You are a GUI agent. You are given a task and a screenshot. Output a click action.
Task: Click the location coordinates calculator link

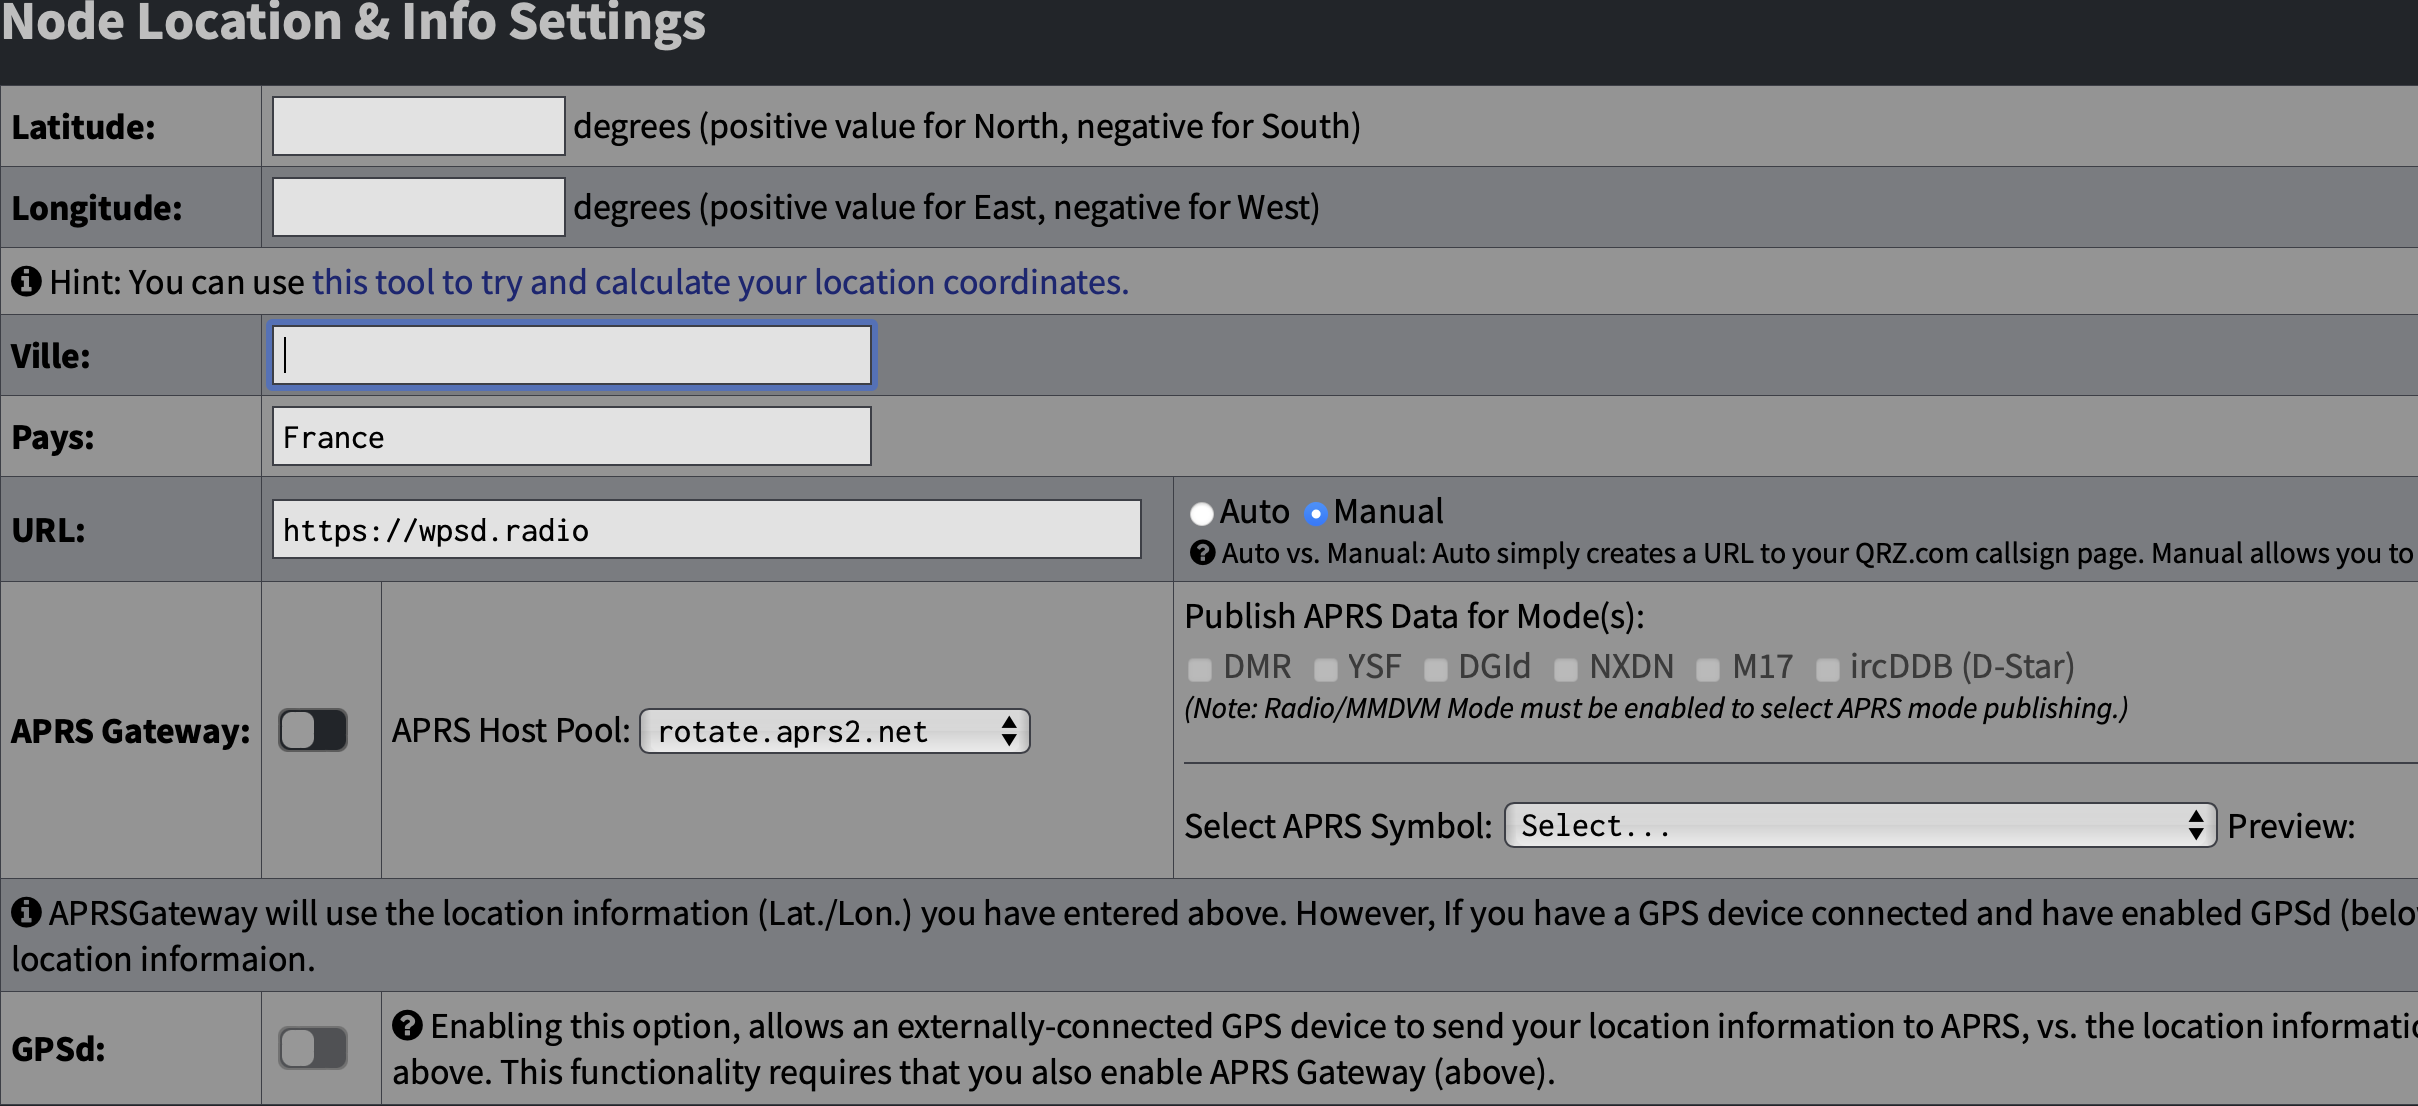[x=720, y=281]
